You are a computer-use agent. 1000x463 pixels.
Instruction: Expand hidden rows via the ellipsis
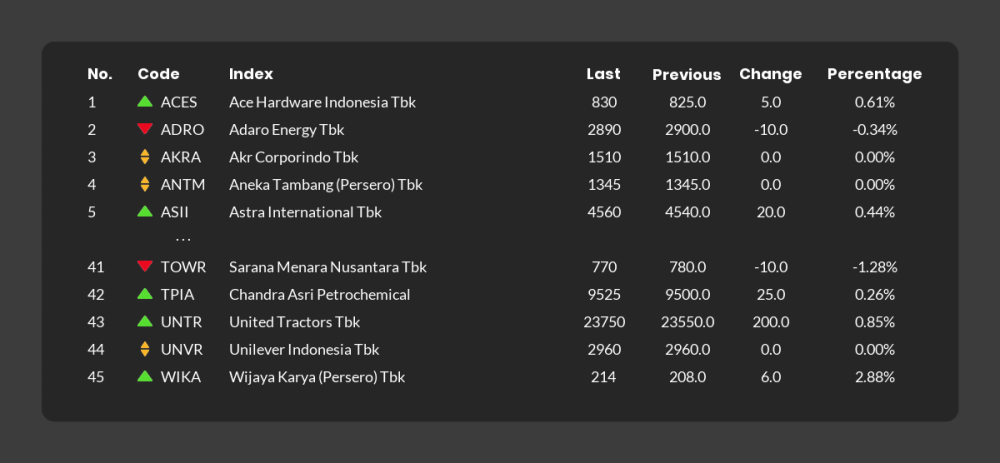(183, 240)
